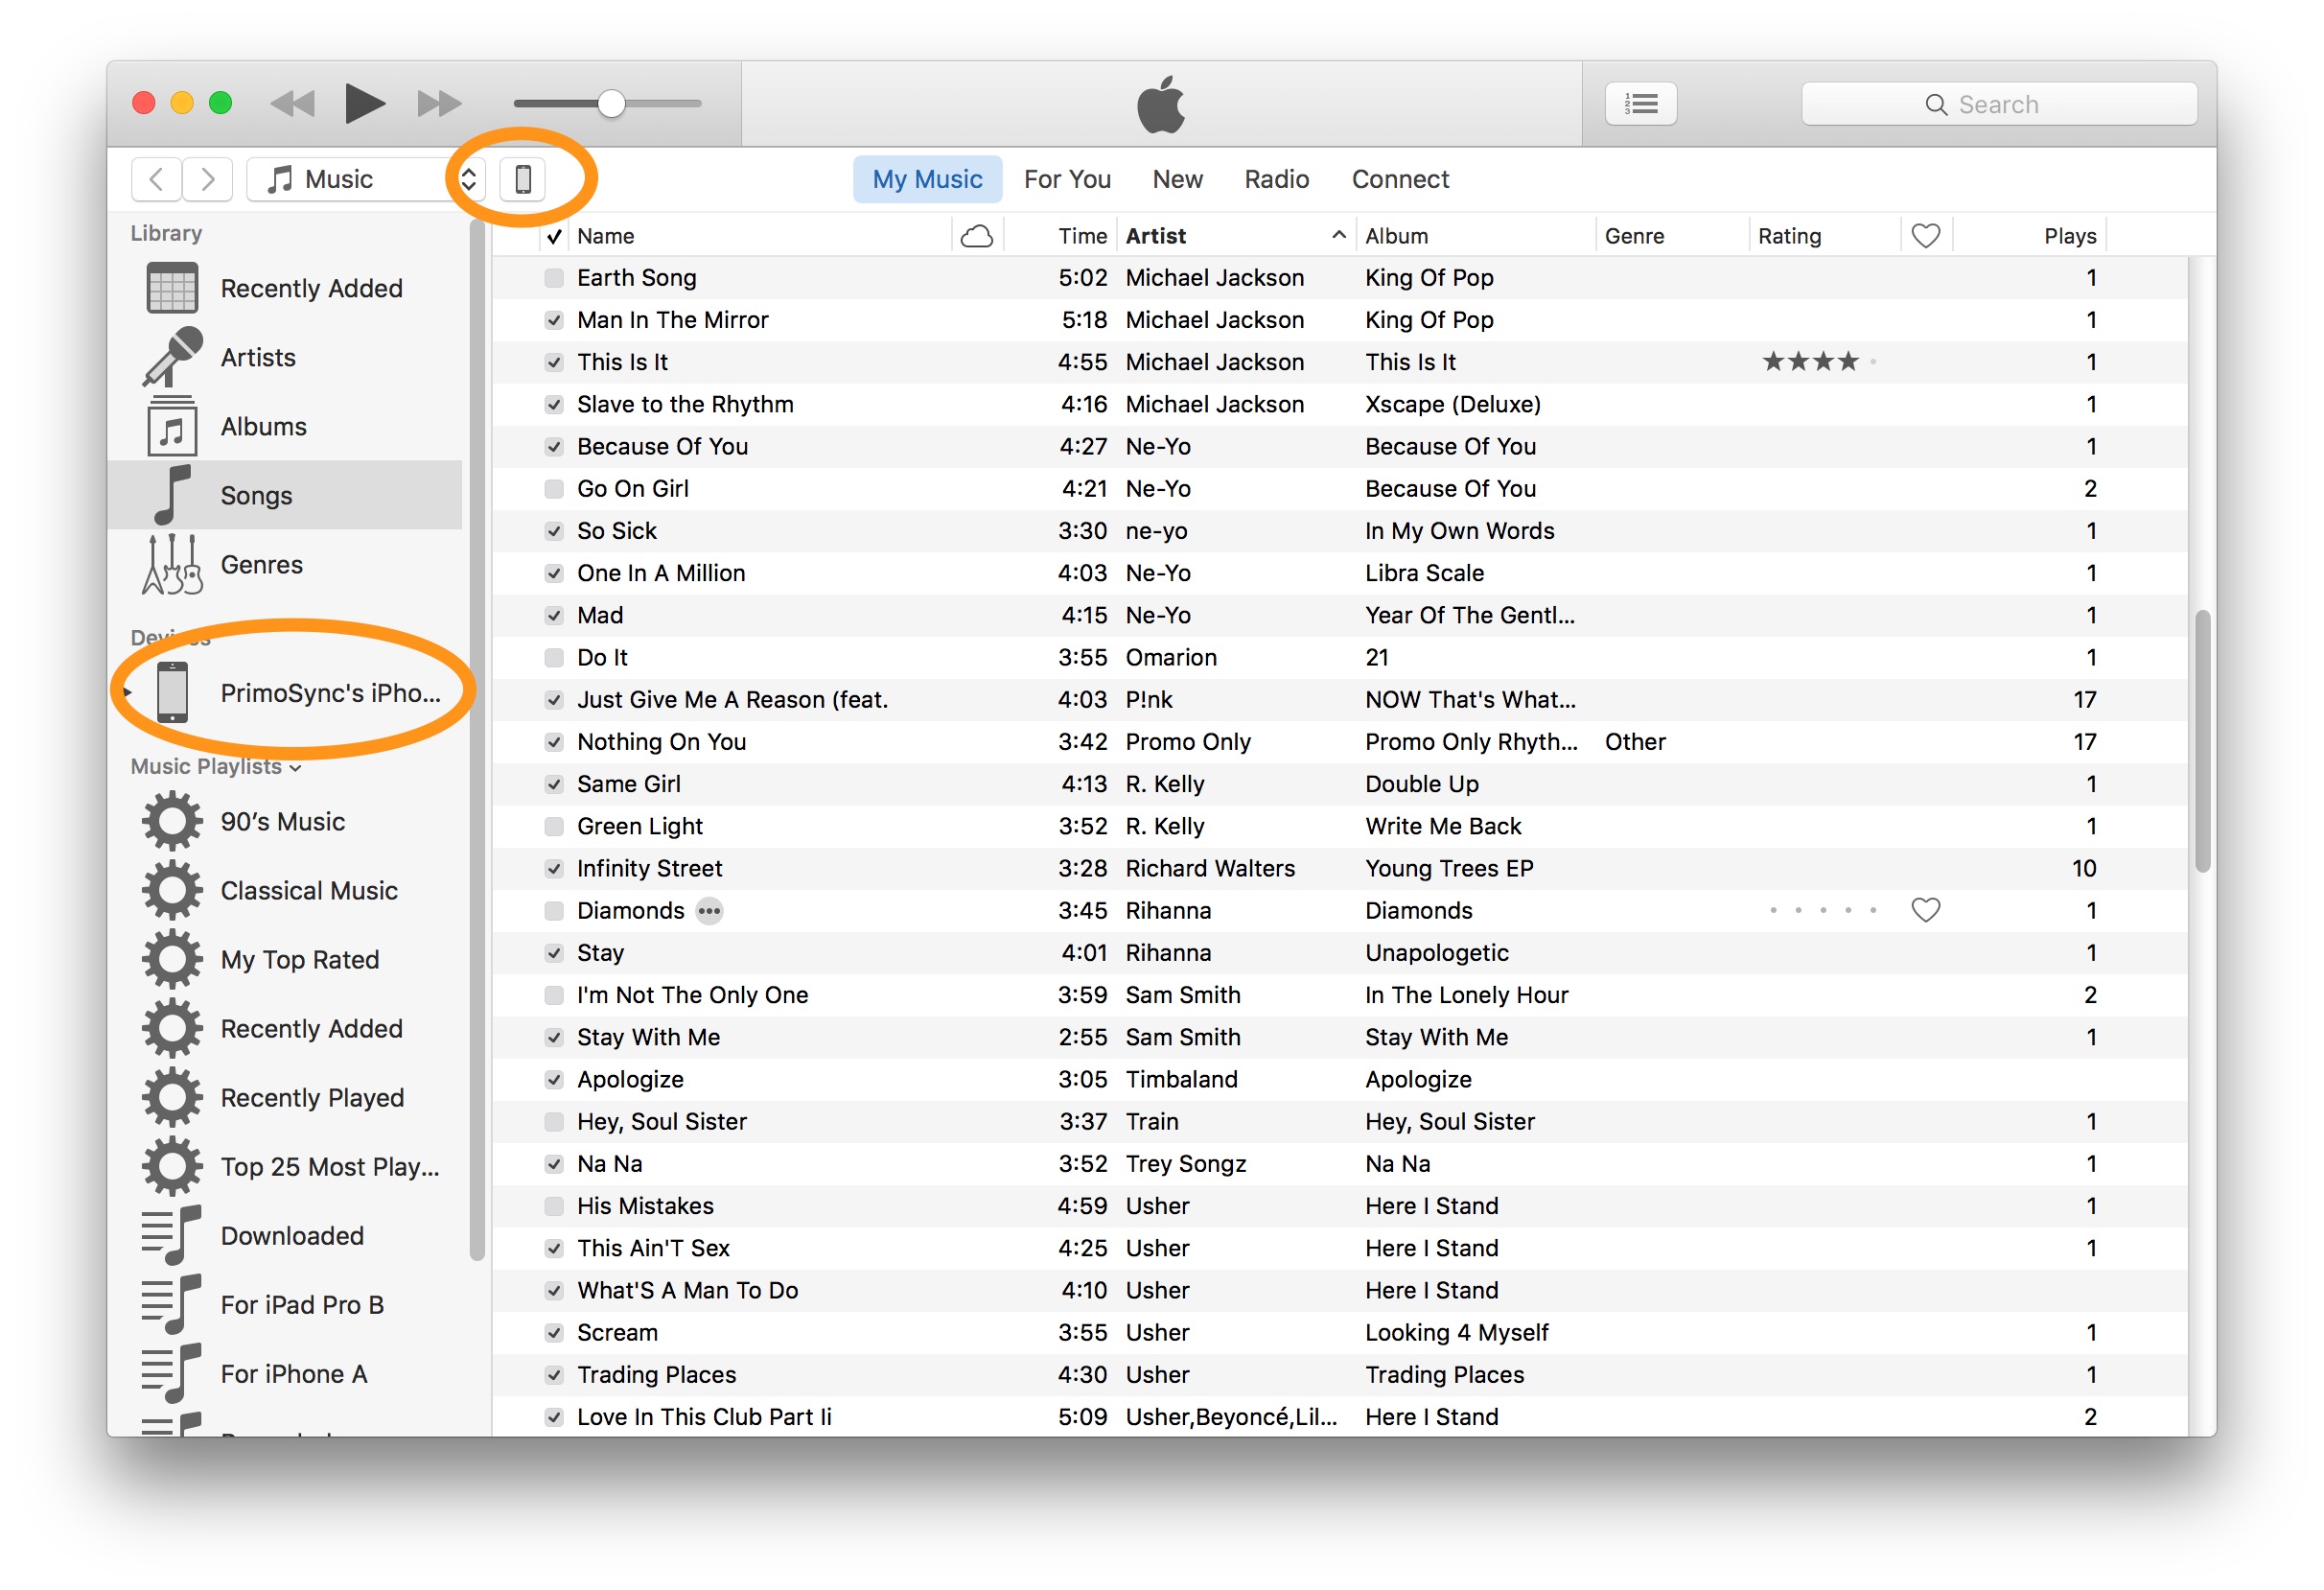Open the 90's Music smart playlist
The height and width of the screenshot is (1590, 2324).
[x=285, y=821]
